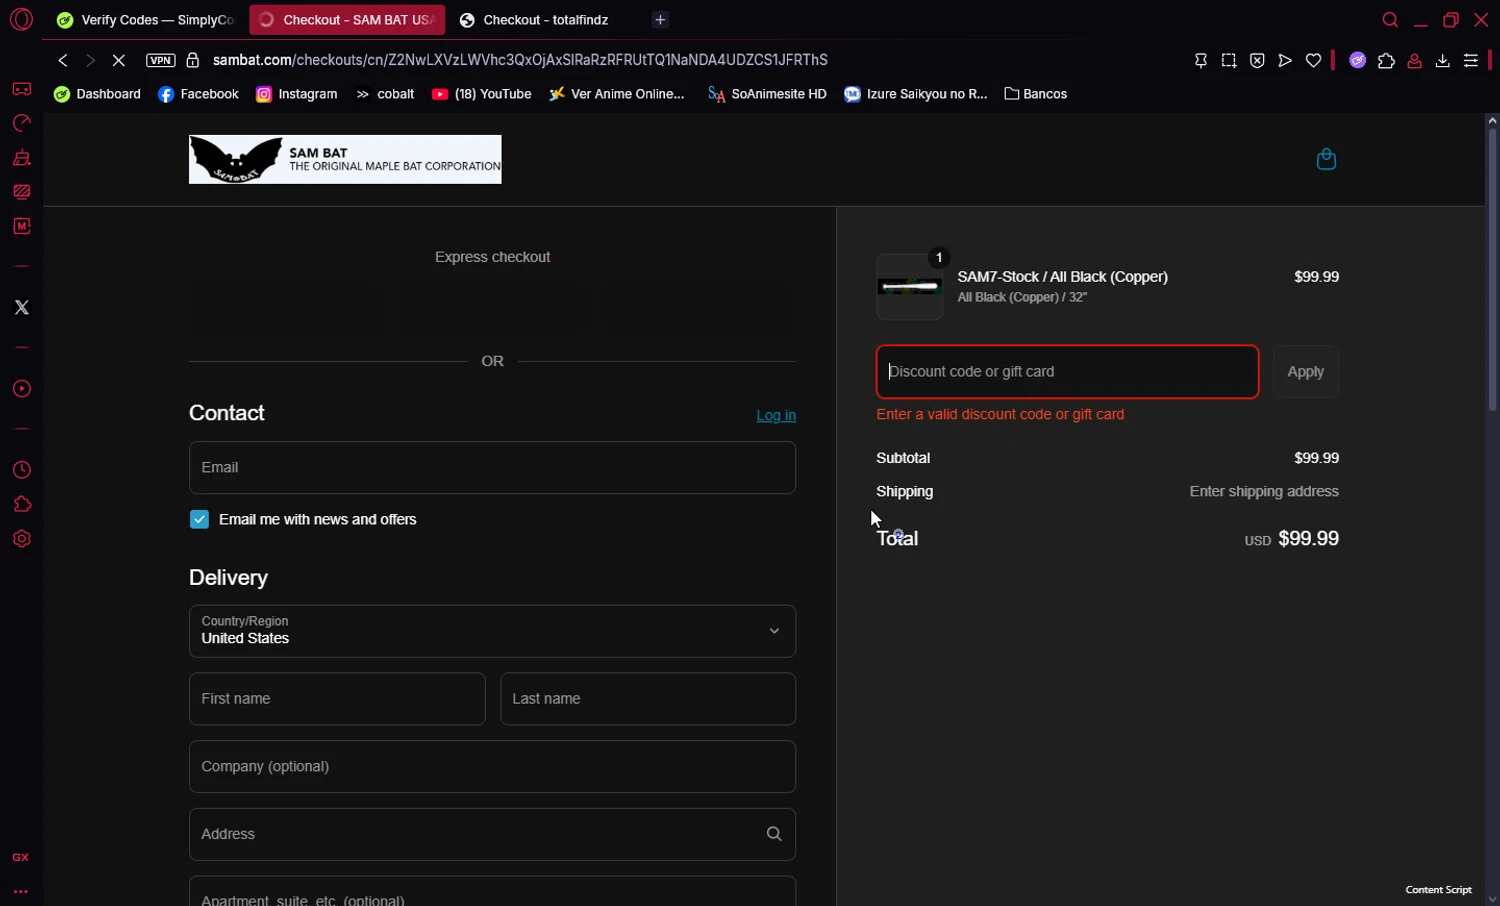Viewport: 1500px width, 906px height.
Task: Click the Apply discount button
Action: click(1305, 371)
